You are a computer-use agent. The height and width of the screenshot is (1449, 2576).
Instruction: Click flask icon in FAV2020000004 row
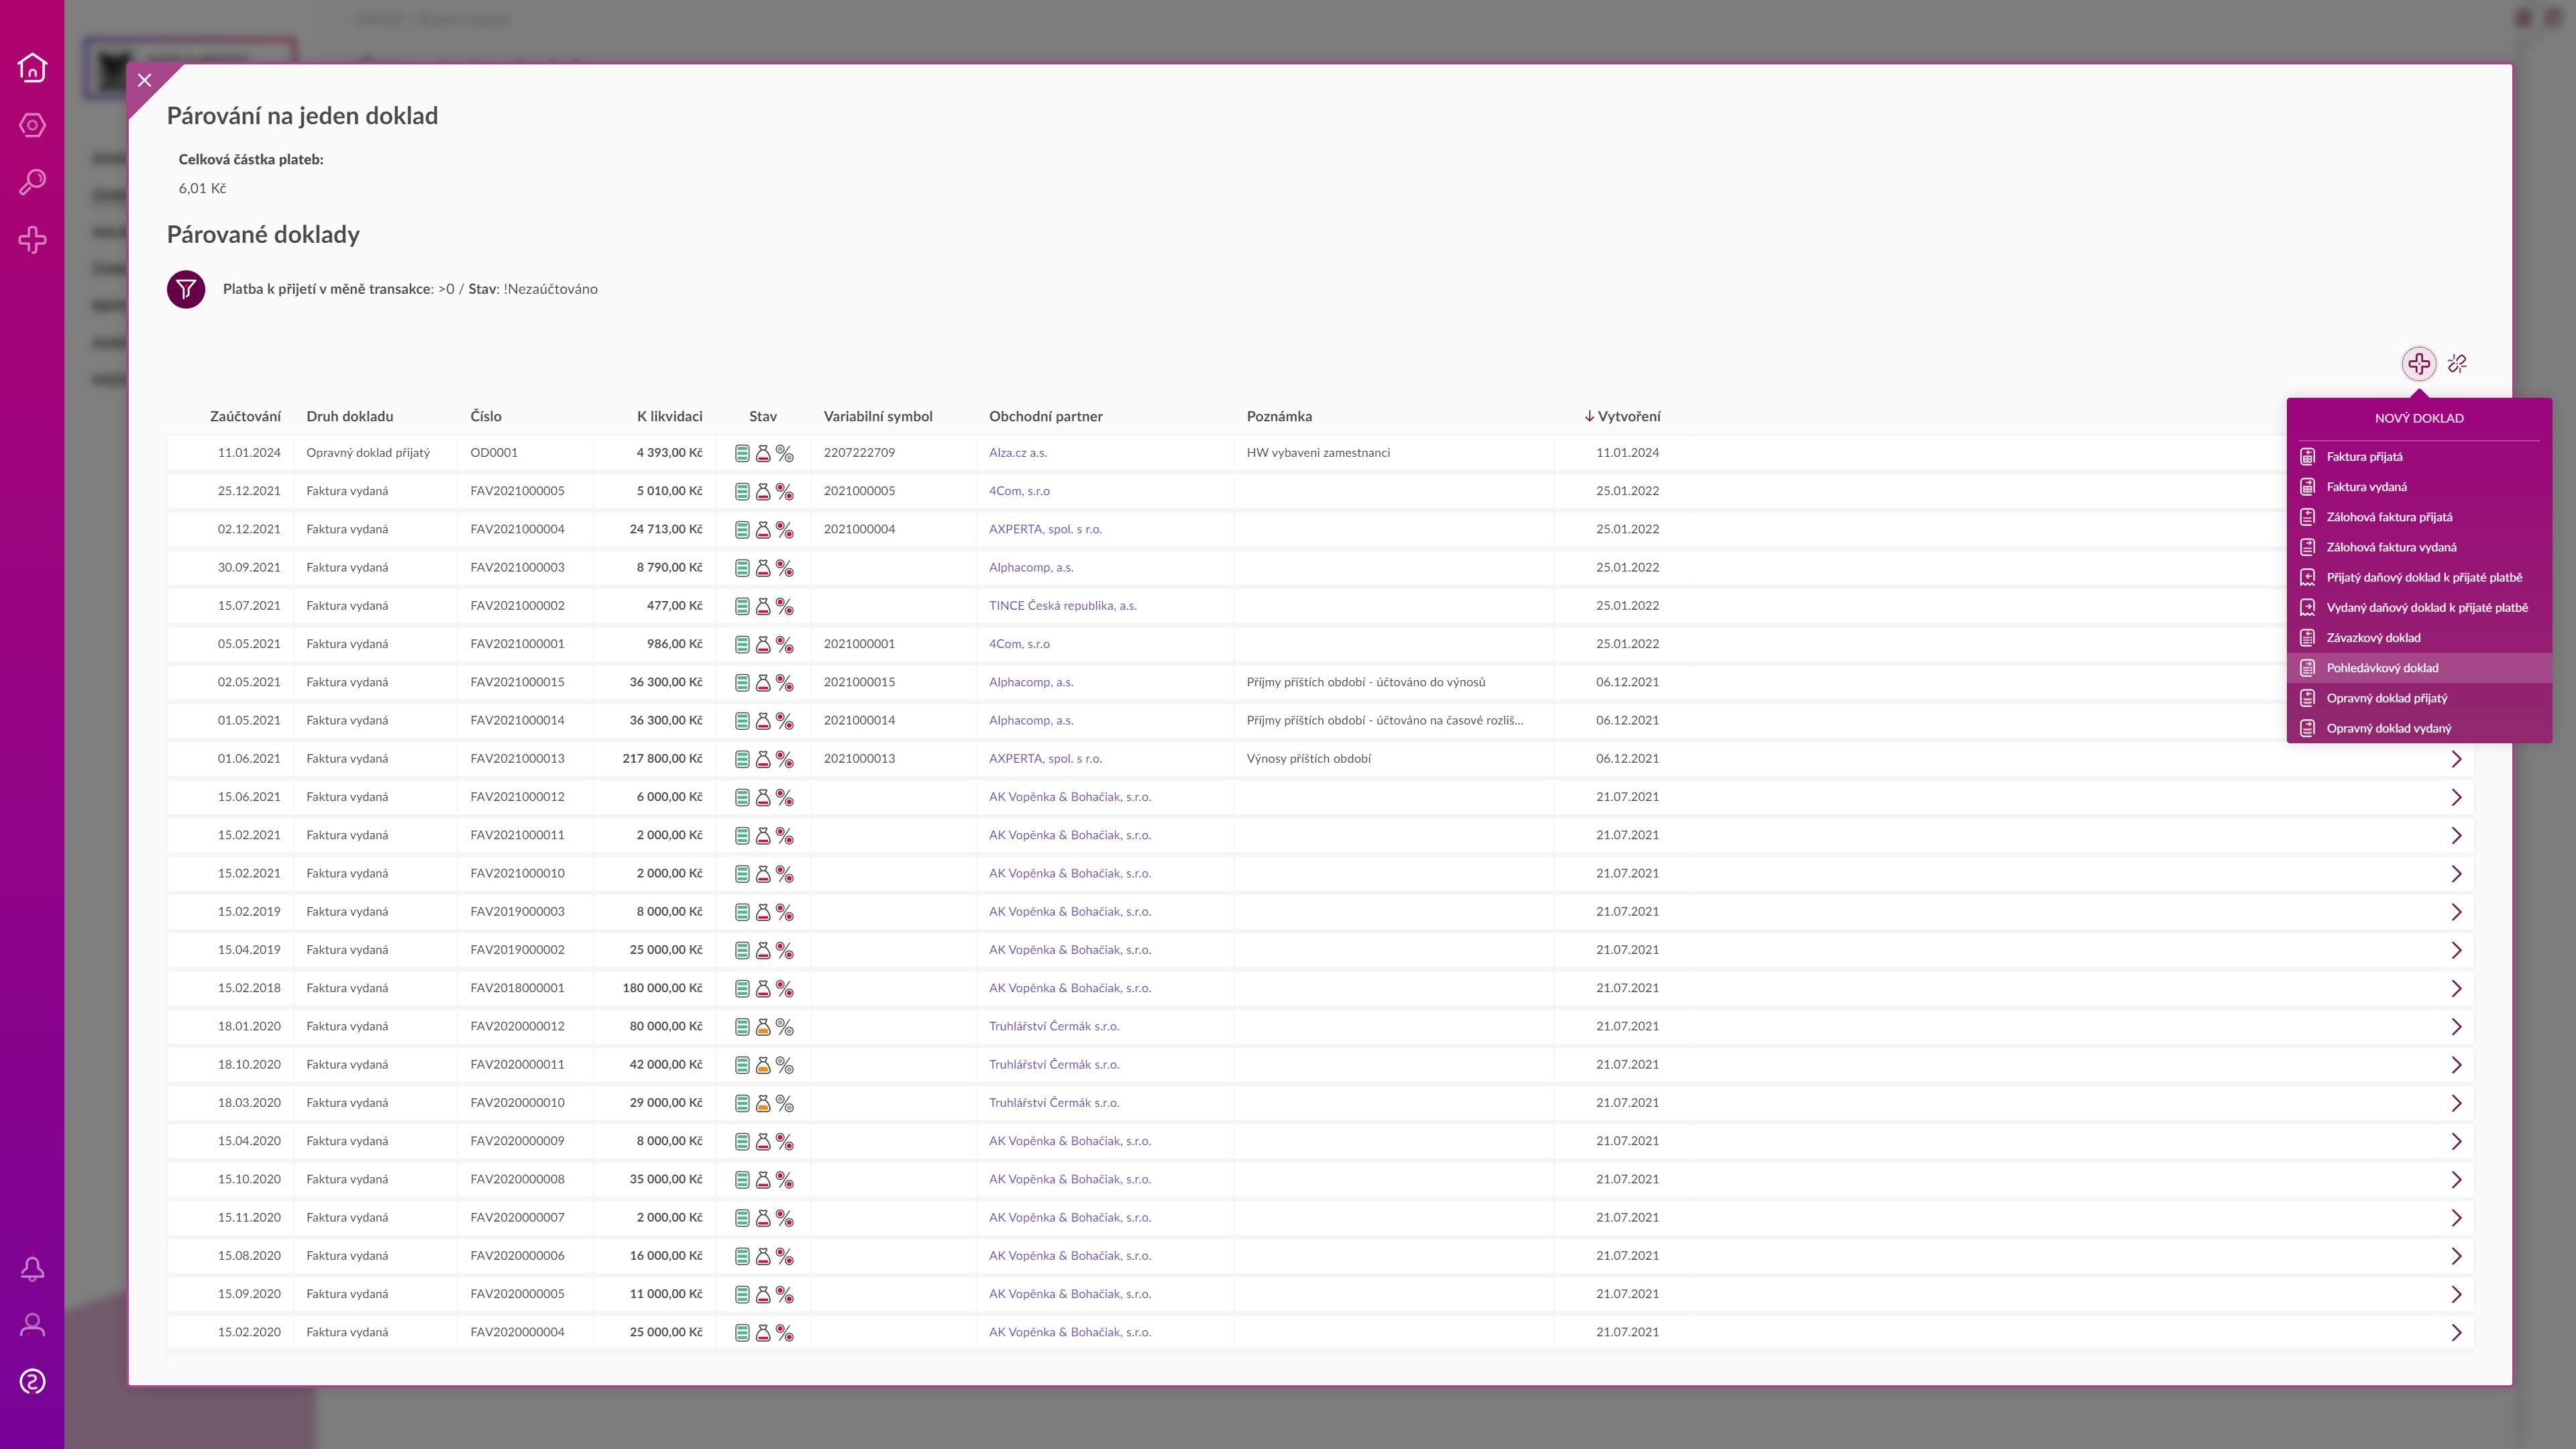click(x=763, y=1333)
